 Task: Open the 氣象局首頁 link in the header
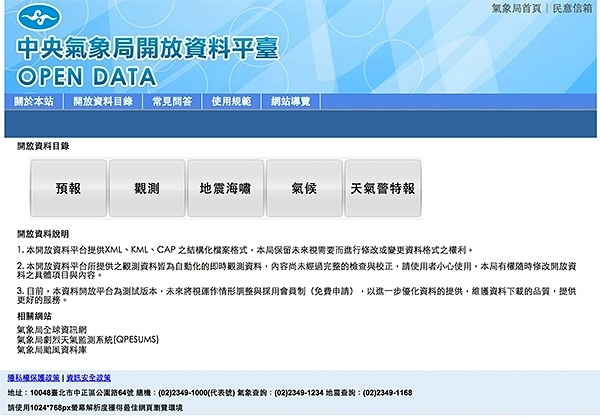point(516,8)
